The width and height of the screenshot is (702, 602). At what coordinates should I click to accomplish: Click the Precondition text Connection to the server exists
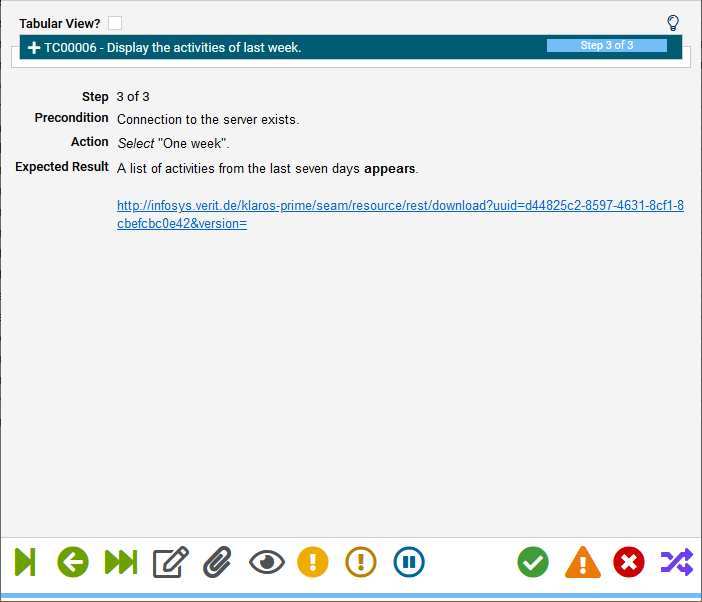click(208, 120)
